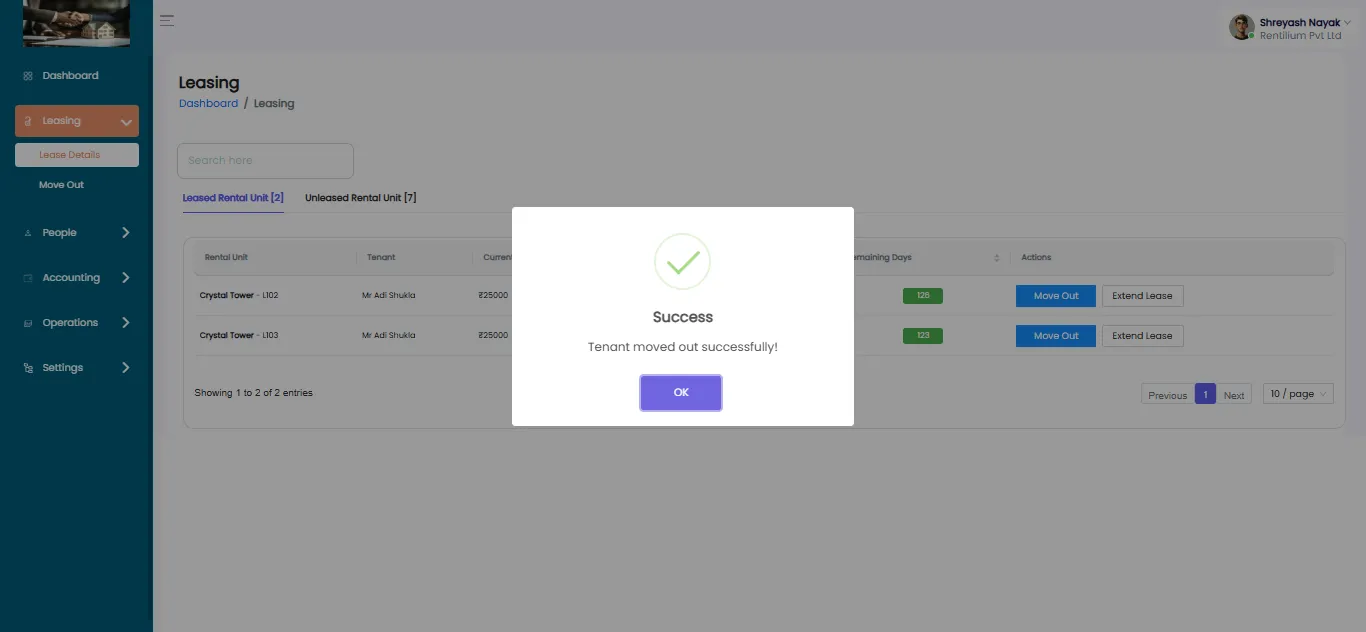Expand the People submenu arrow
This screenshot has height=632, width=1366.
coord(126,233)
